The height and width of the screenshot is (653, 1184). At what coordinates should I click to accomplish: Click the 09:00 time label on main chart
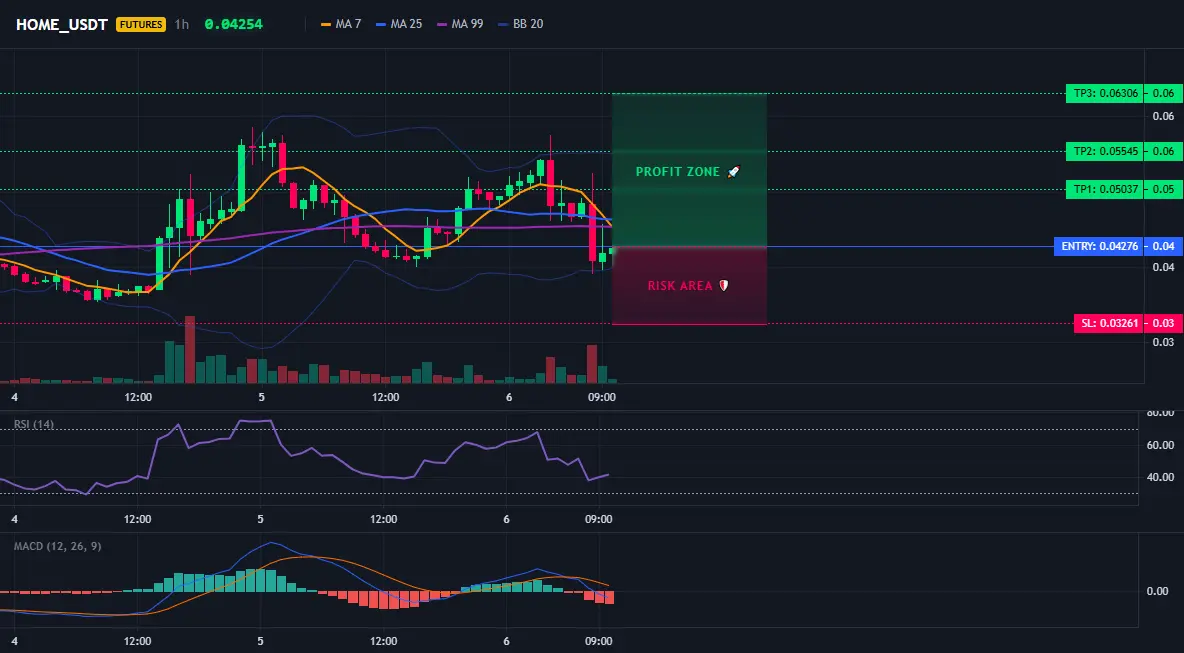click(601, 397)
